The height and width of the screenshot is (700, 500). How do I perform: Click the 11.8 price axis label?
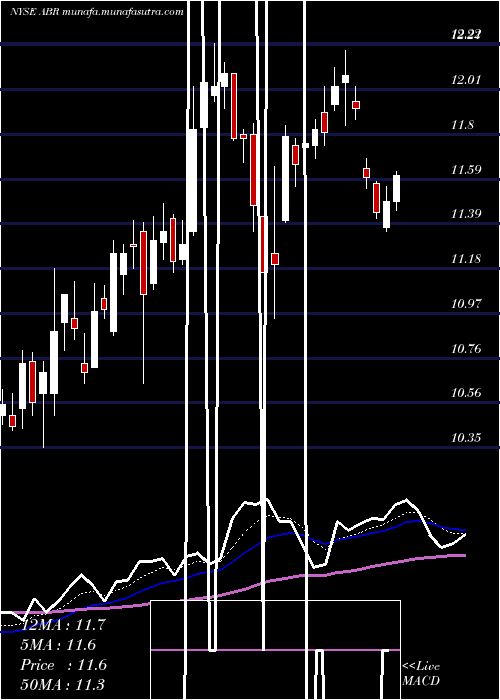462,125
